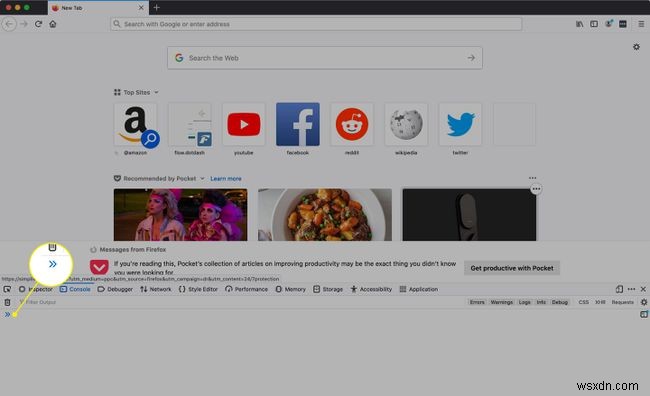Show sidebars icon in toolbar
The image size is (650, 396).
[594, 24]
